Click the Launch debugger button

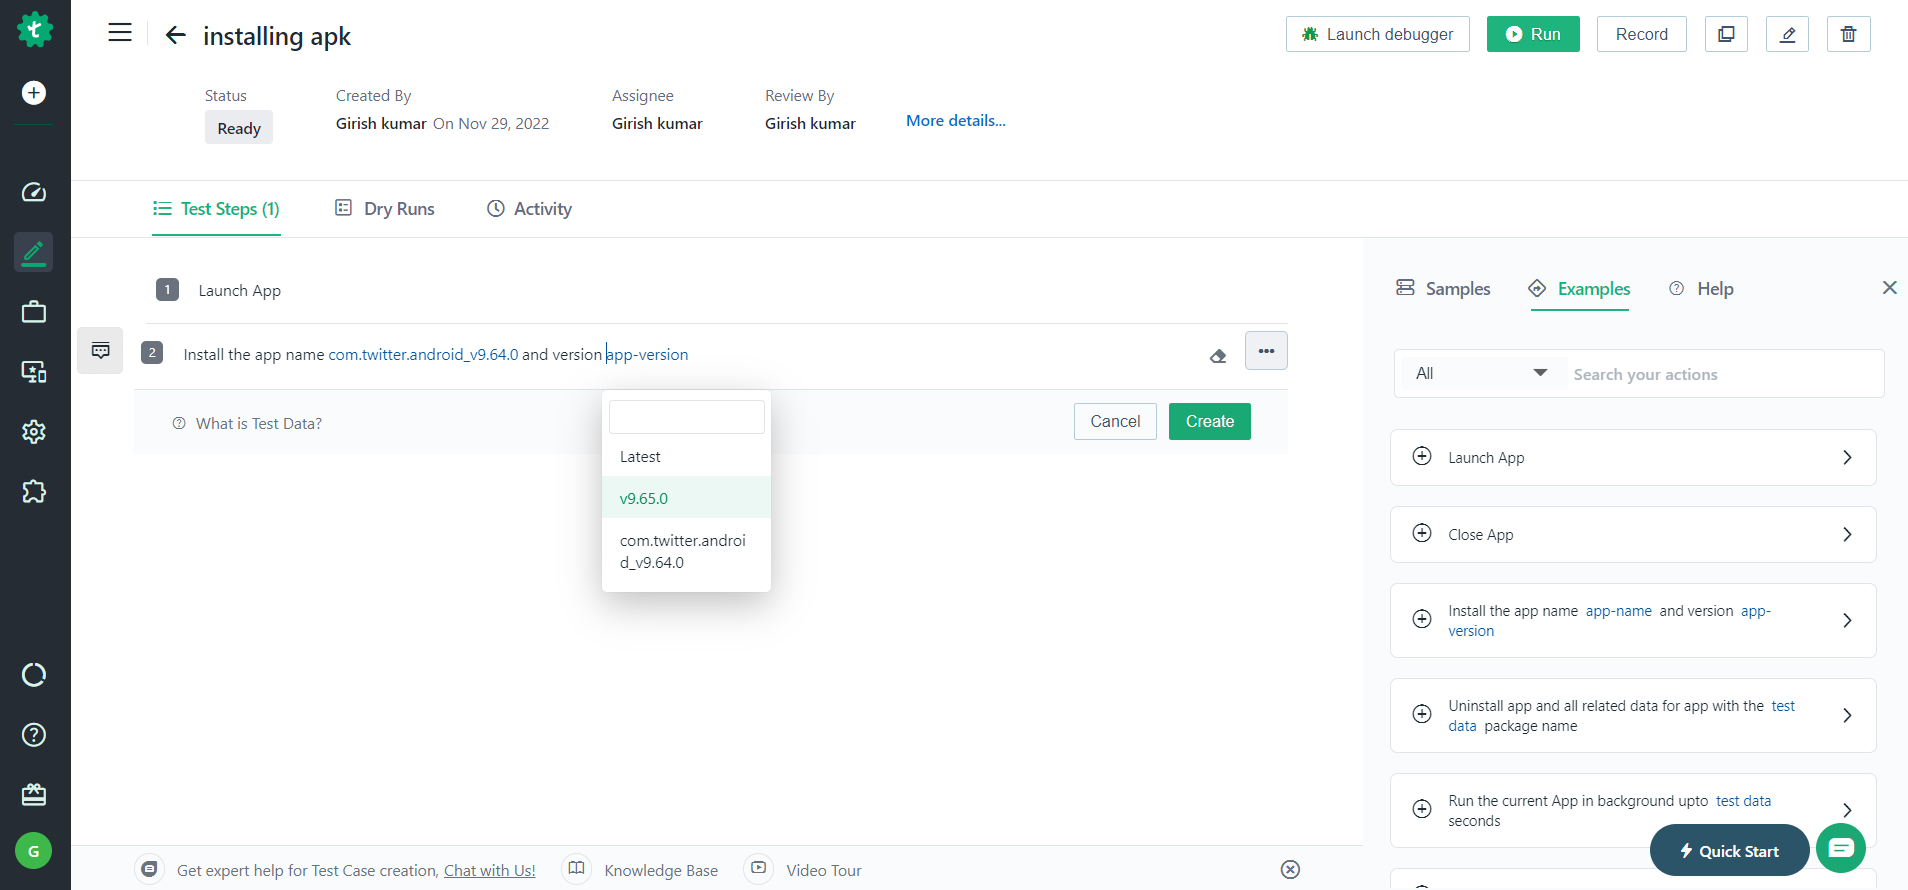[x=1378, y=34]
